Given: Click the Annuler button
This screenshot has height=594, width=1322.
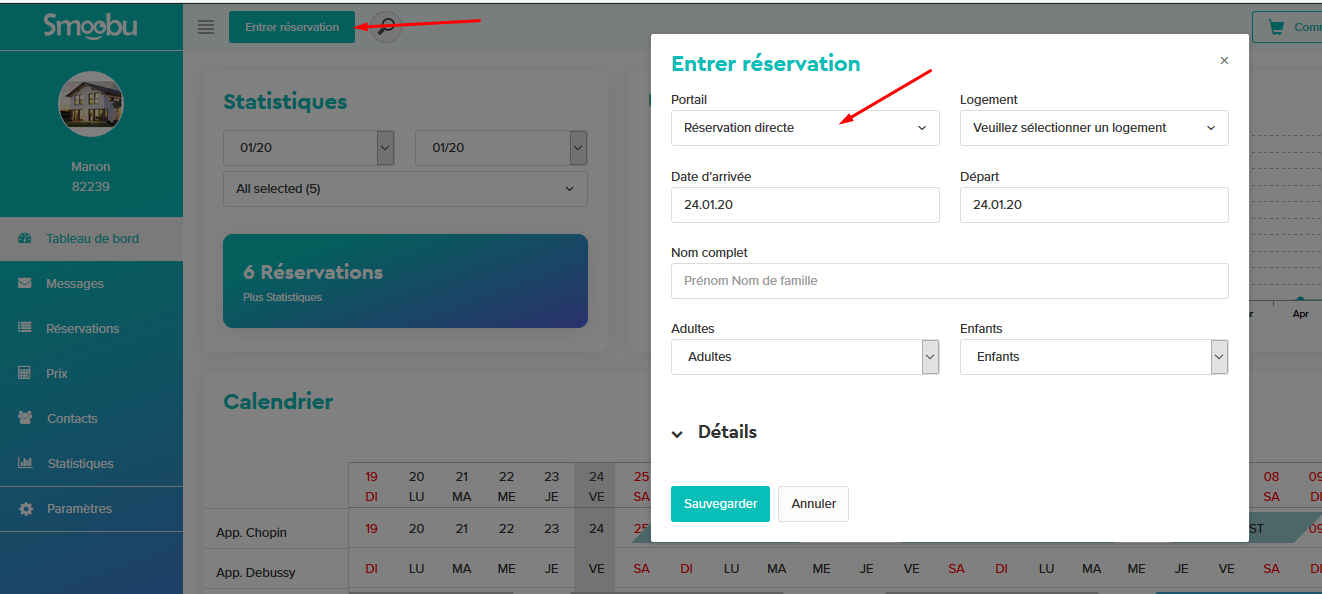Looking at the screenshot, I should (813, 504).
